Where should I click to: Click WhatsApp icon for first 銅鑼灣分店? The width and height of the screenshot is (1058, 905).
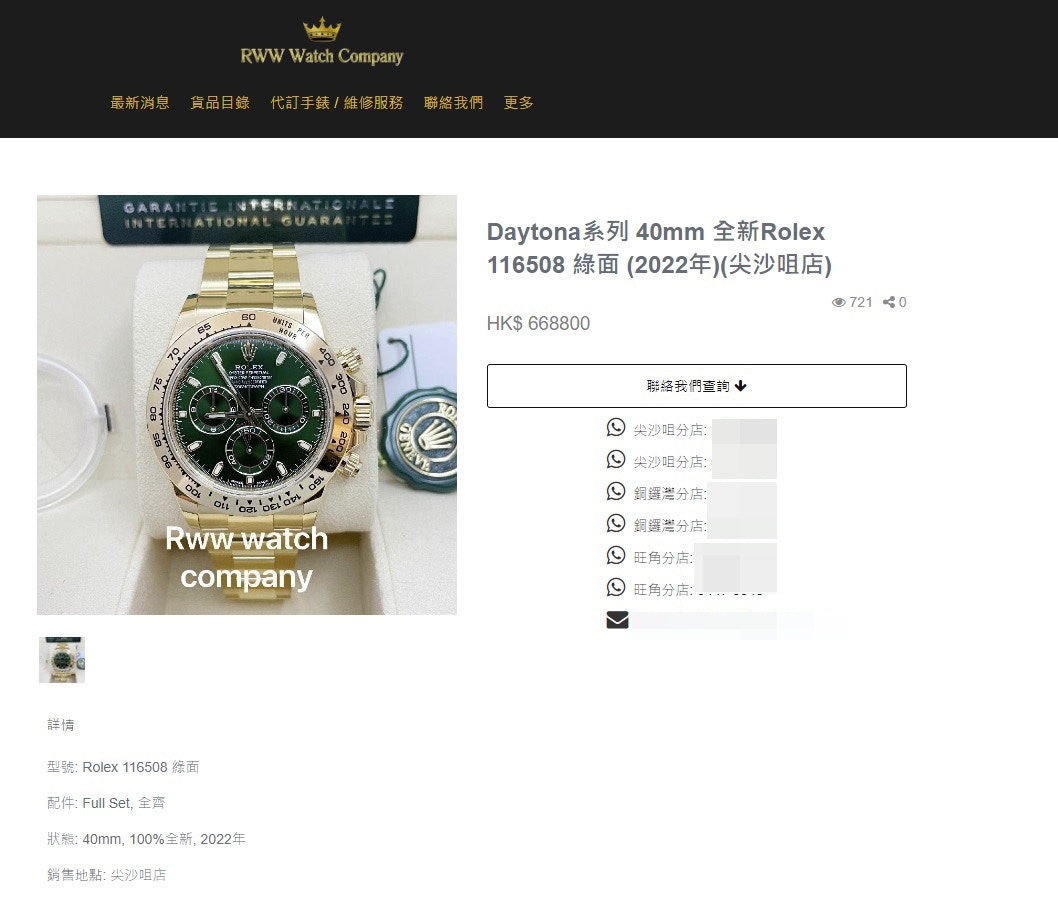point(615,491)
